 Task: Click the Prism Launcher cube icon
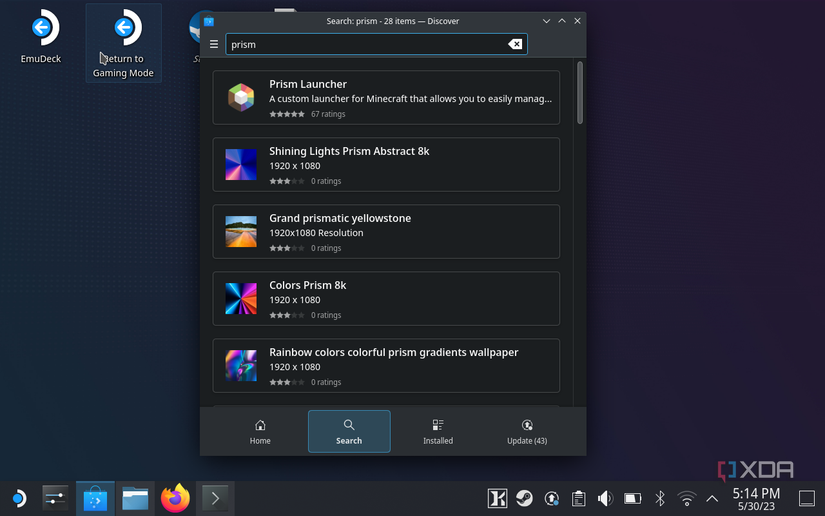pos(241,97)
